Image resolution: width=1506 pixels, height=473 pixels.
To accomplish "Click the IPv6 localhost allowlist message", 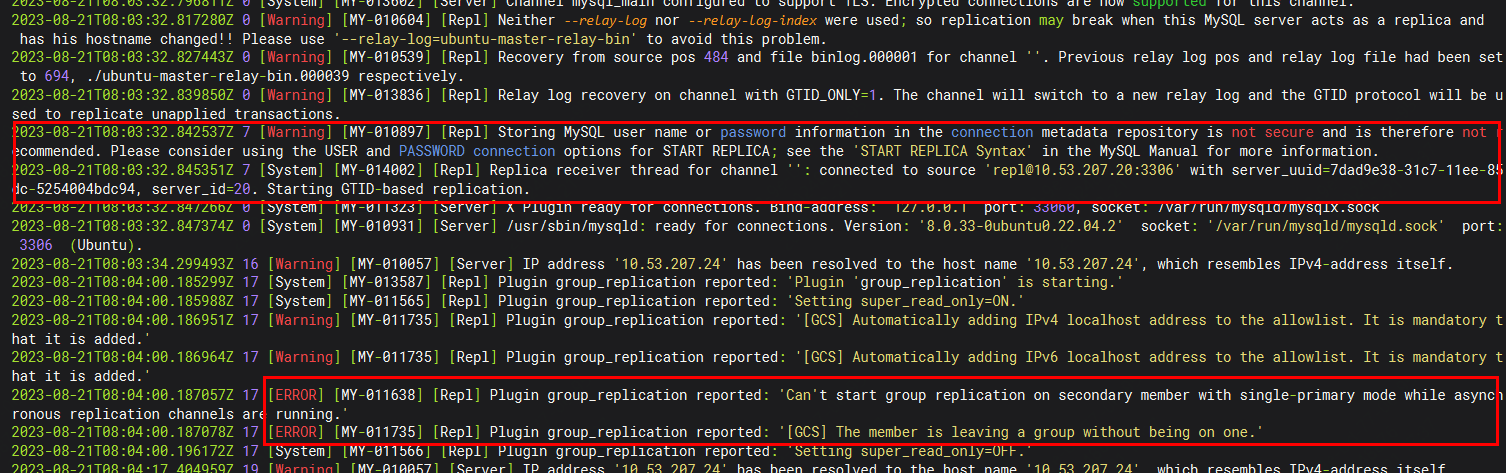I will 1145,357.
